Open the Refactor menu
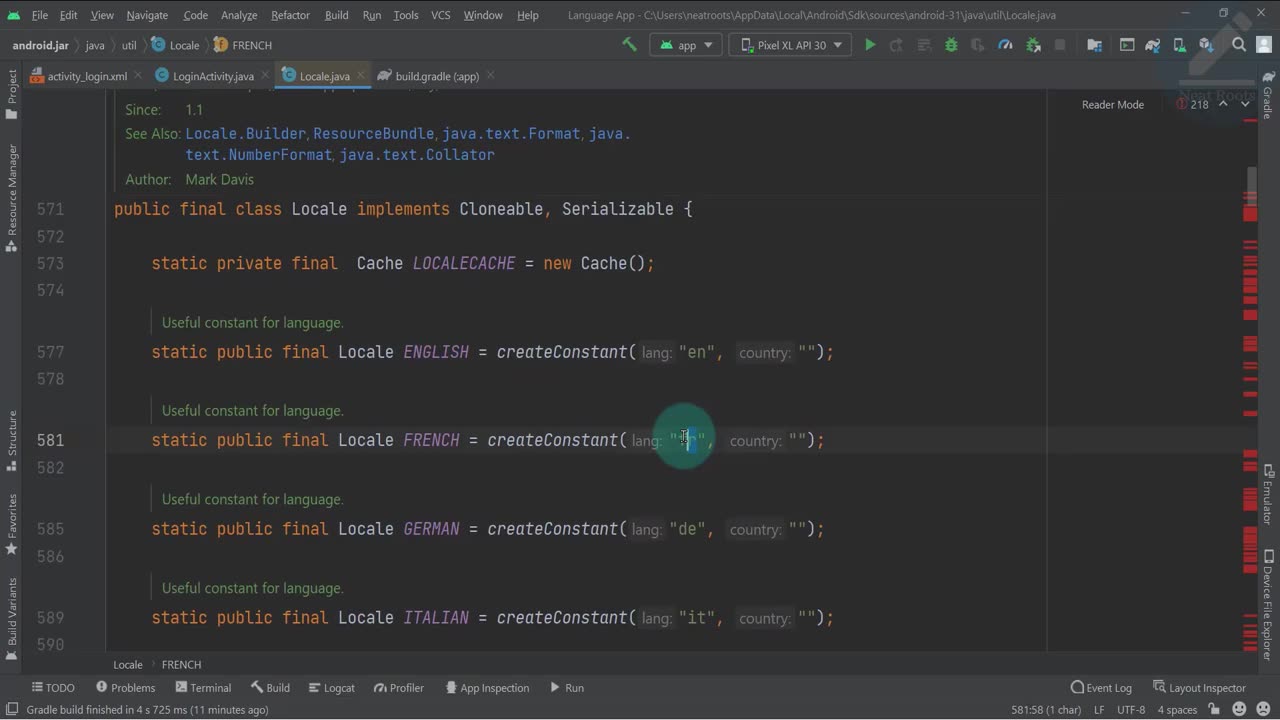The image size is (1280, 720). (290, 15)
